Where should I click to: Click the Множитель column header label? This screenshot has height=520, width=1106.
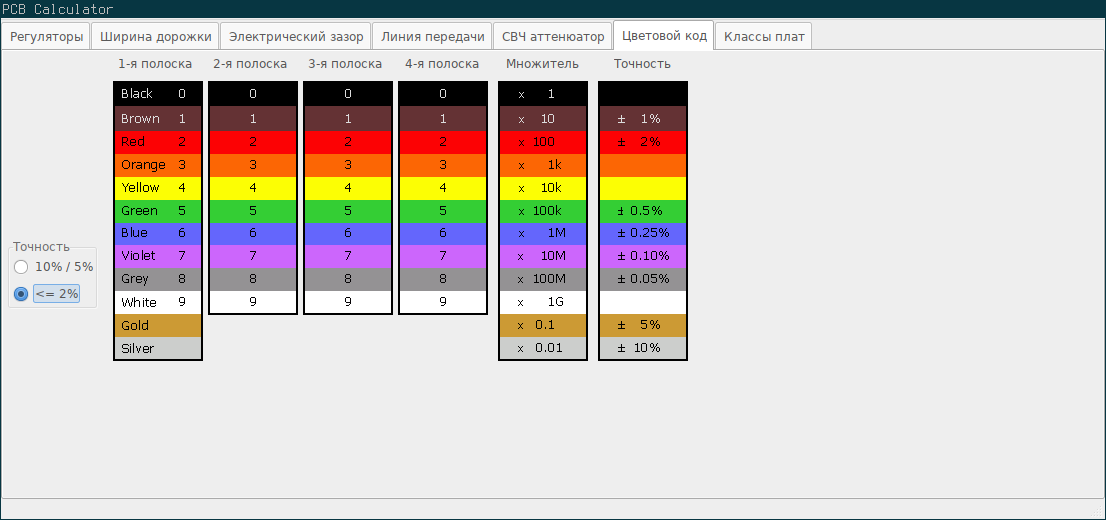tap(542, 64)
